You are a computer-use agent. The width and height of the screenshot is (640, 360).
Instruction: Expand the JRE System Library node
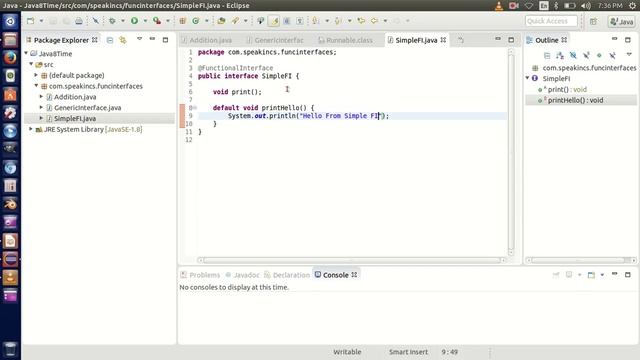31,129
